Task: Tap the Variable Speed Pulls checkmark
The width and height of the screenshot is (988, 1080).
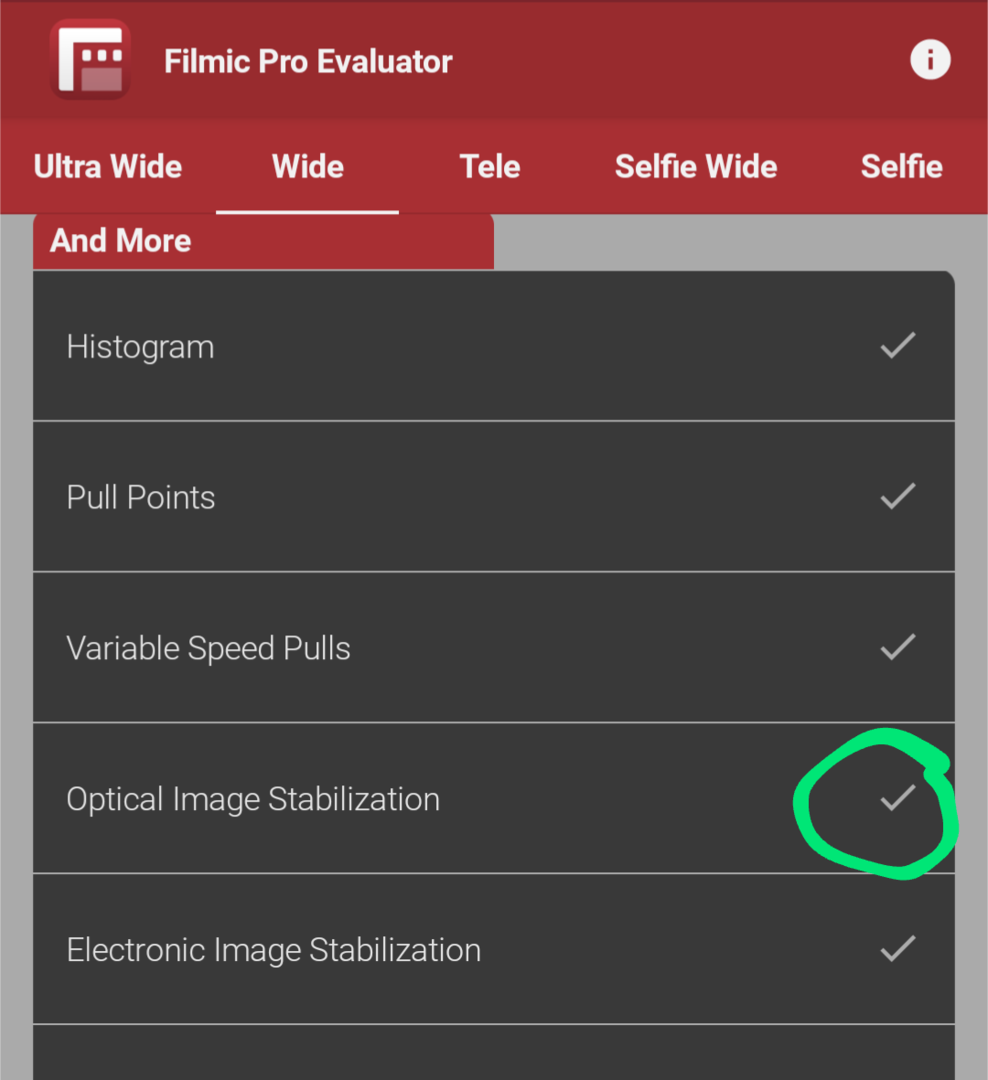Action: [x=897, y=647]
